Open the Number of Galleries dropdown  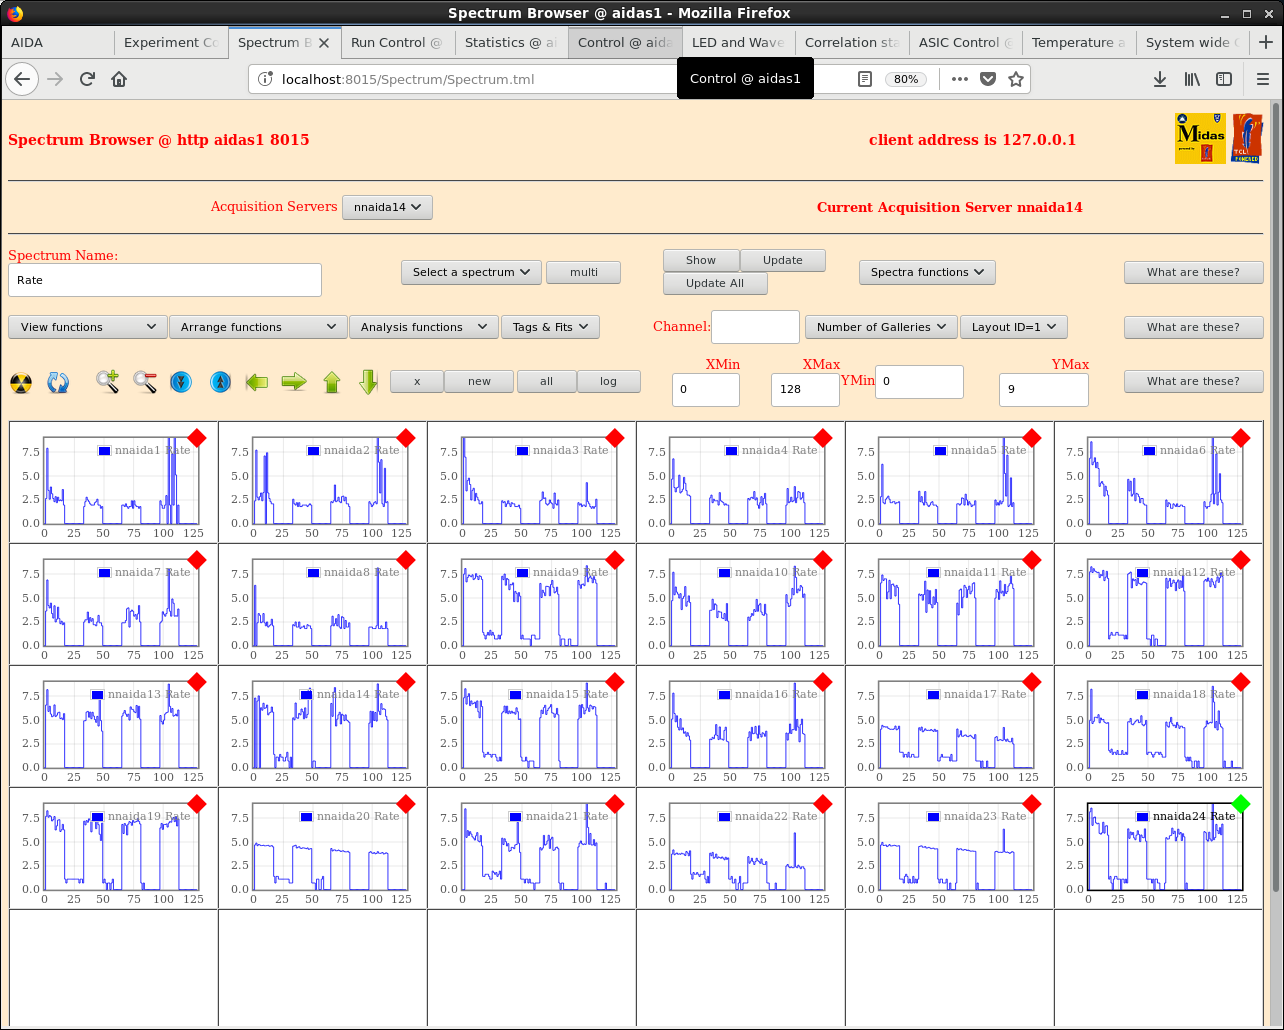(881, 327)
